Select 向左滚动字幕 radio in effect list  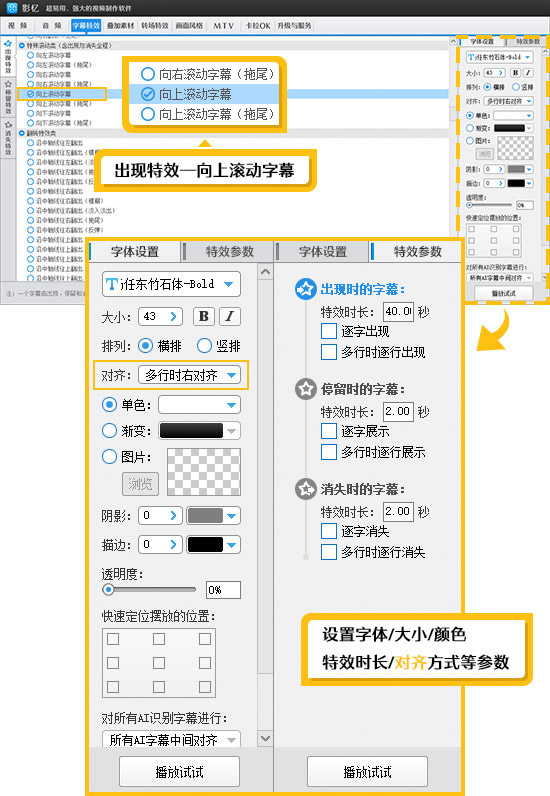30,55
